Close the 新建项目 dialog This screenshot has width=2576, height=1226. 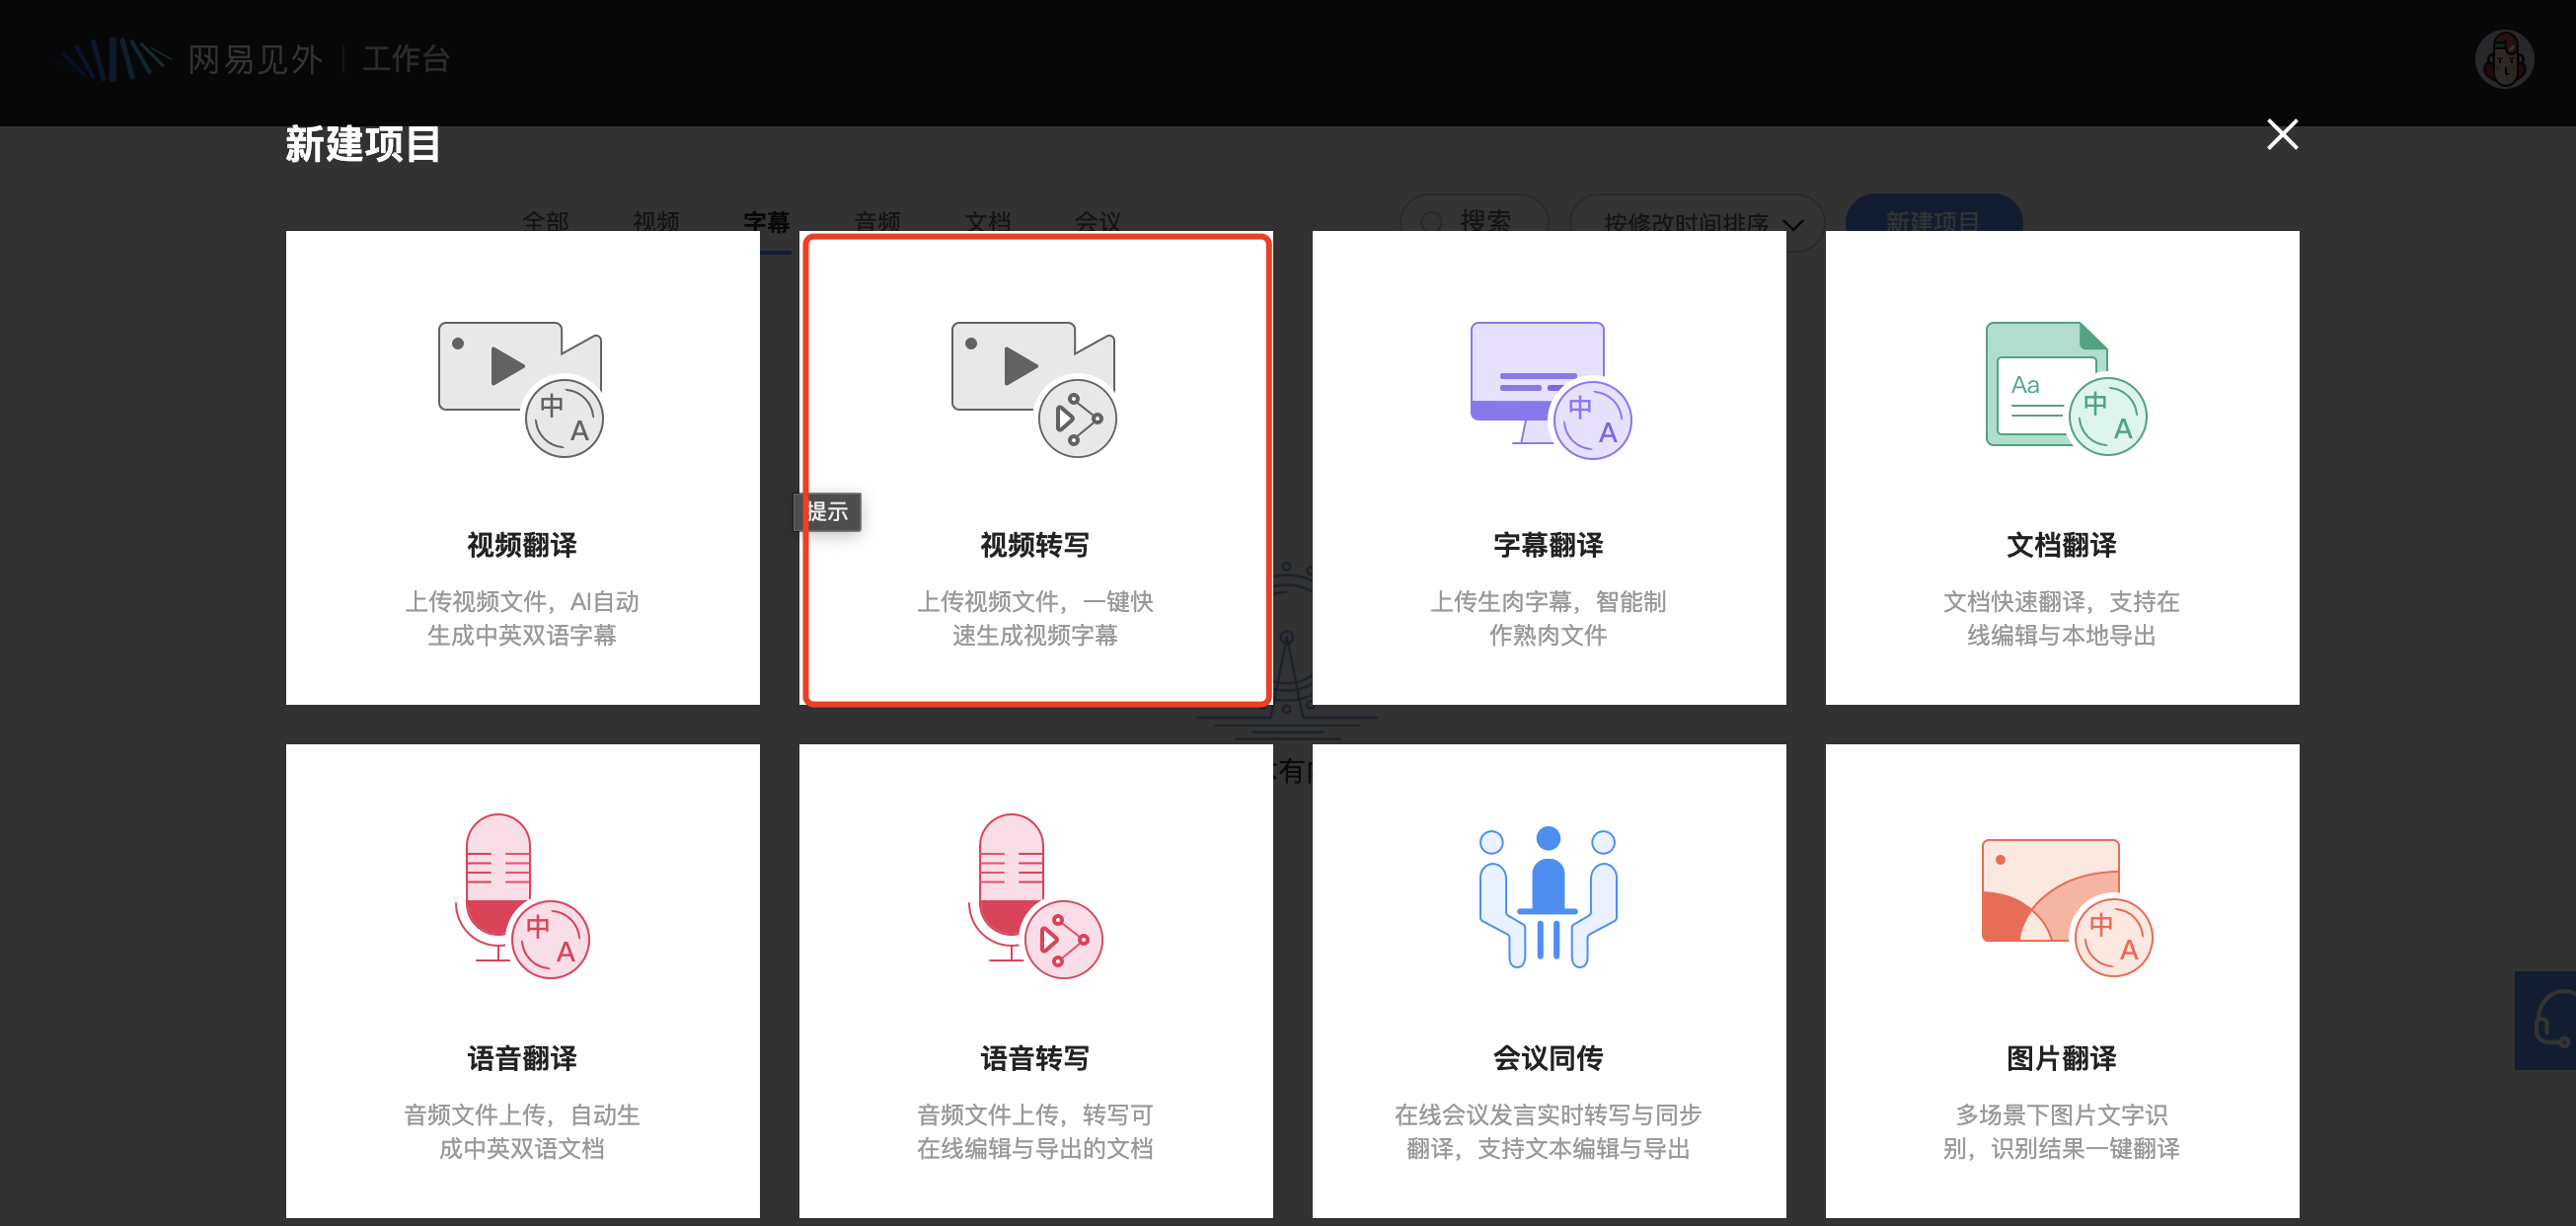tap(2282, 134)
